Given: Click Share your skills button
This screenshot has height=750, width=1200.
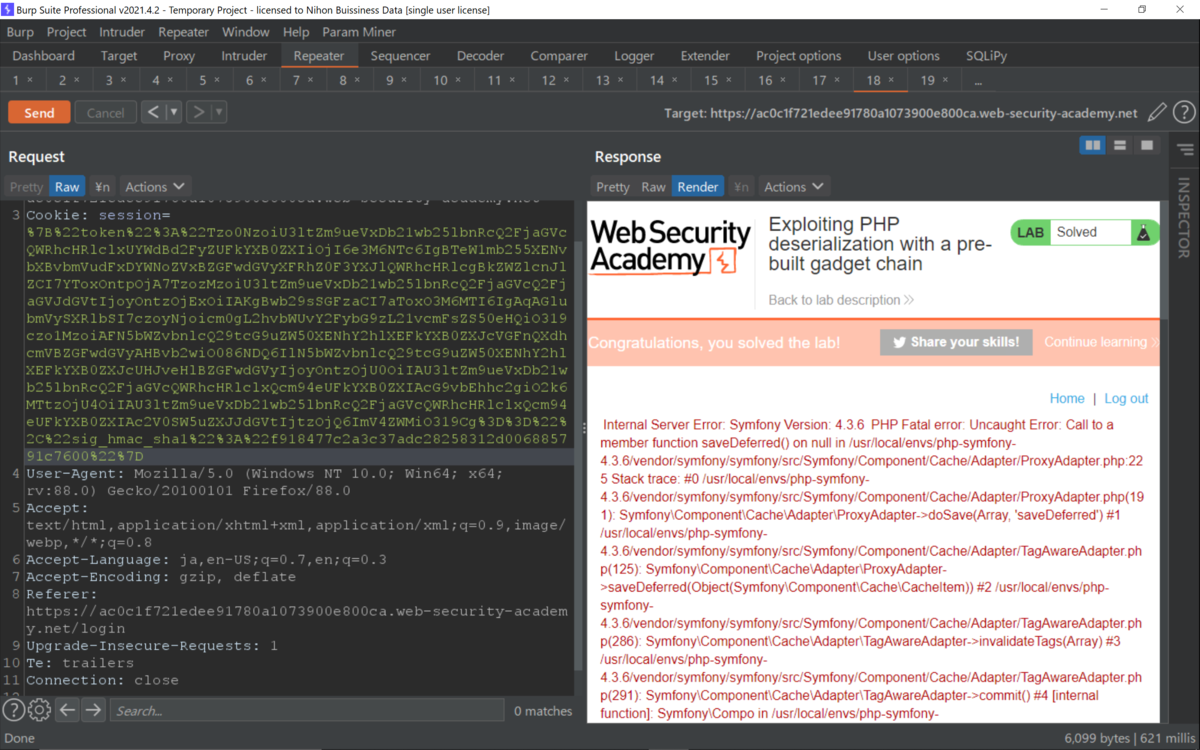Looking at the screenshot, I should (x=956, y=342).
